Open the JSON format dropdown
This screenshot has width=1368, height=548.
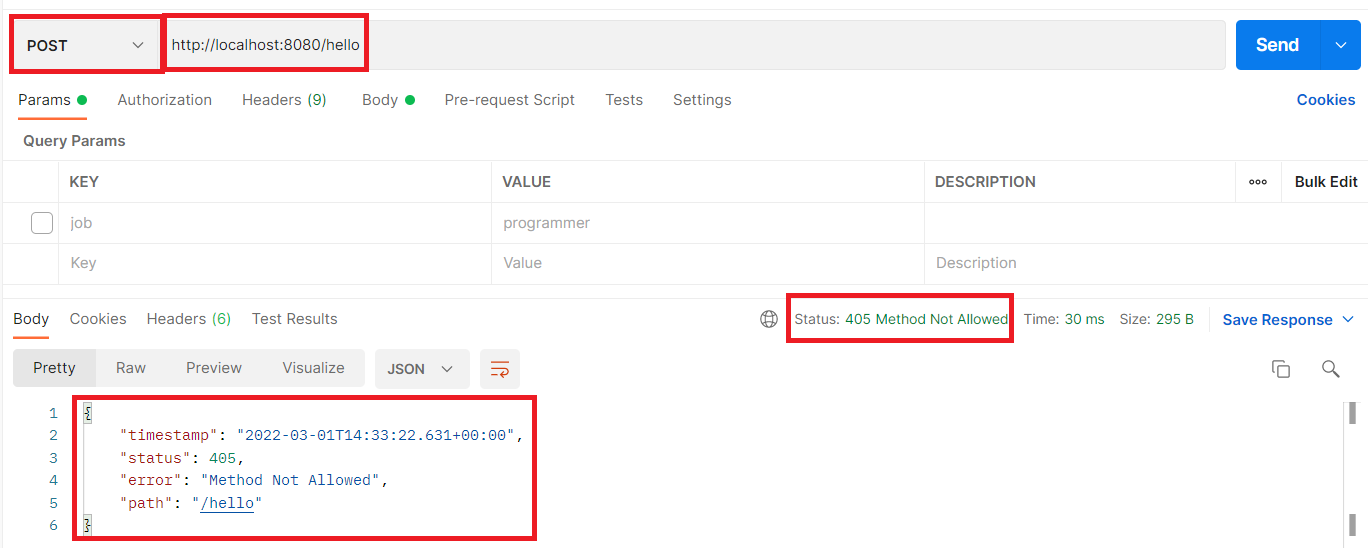420,369
